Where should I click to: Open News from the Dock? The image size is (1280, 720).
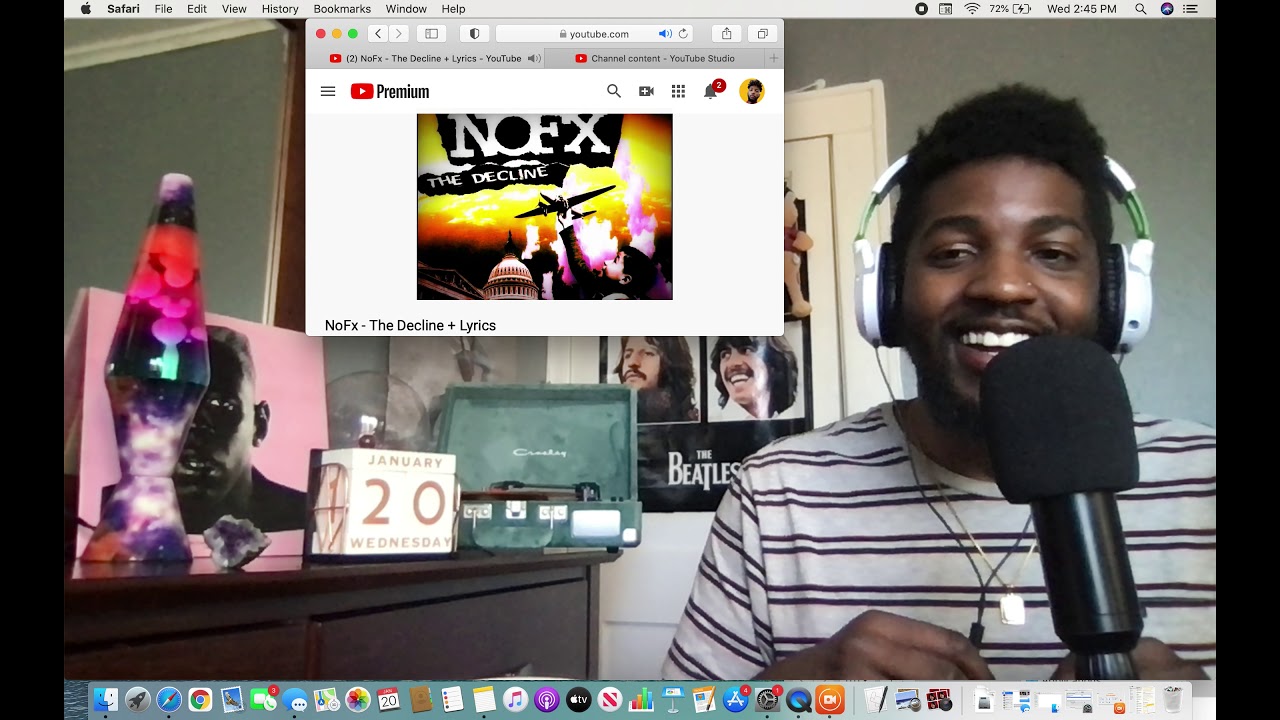point(609,700)
